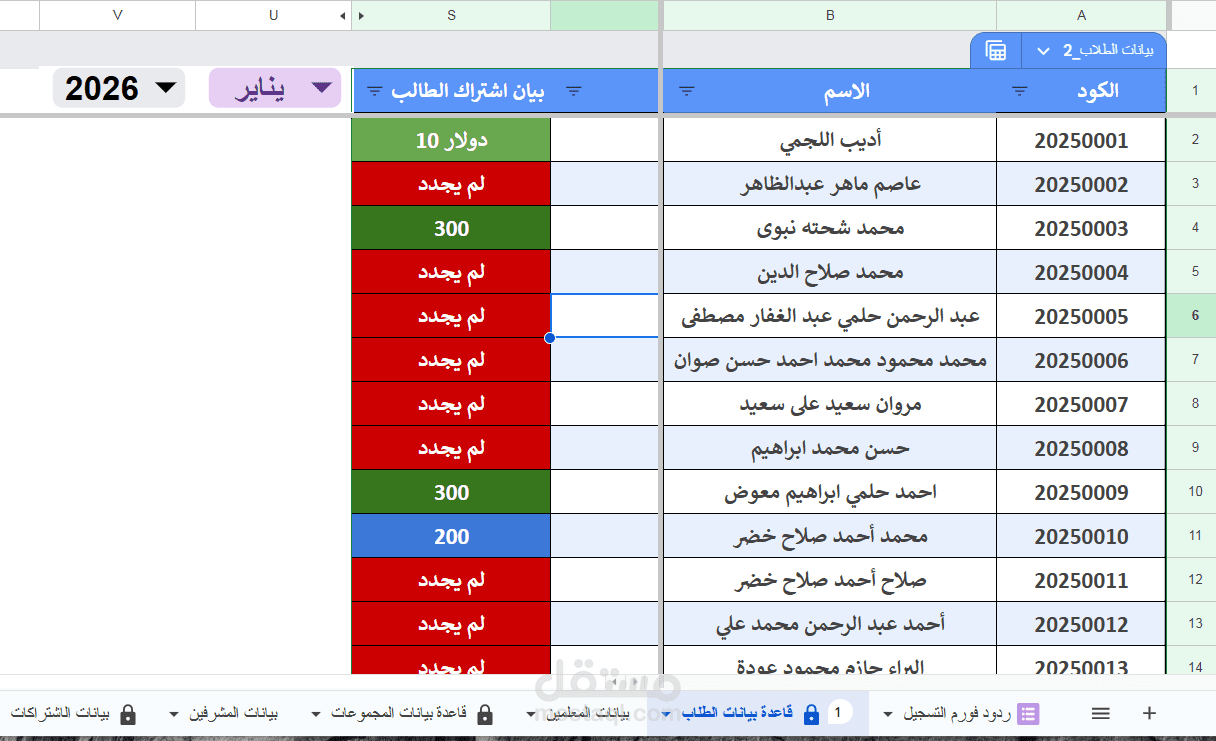Open the 2026 year dropdown

click(119, 88)
